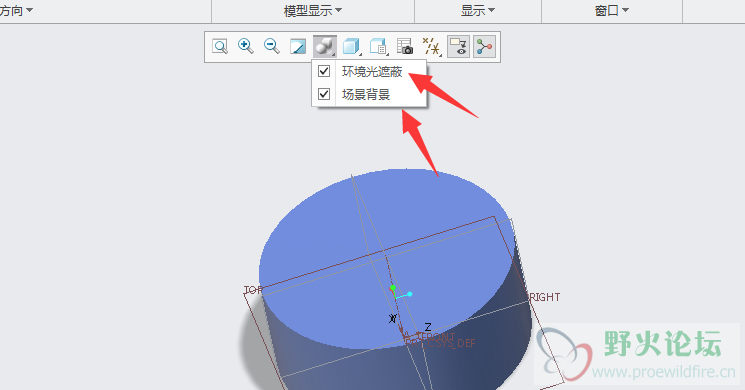Image resolution: width=745 pixels, height=390 pixels.
Task: Click the Repaint screen icon
Action: click(298, 47)
